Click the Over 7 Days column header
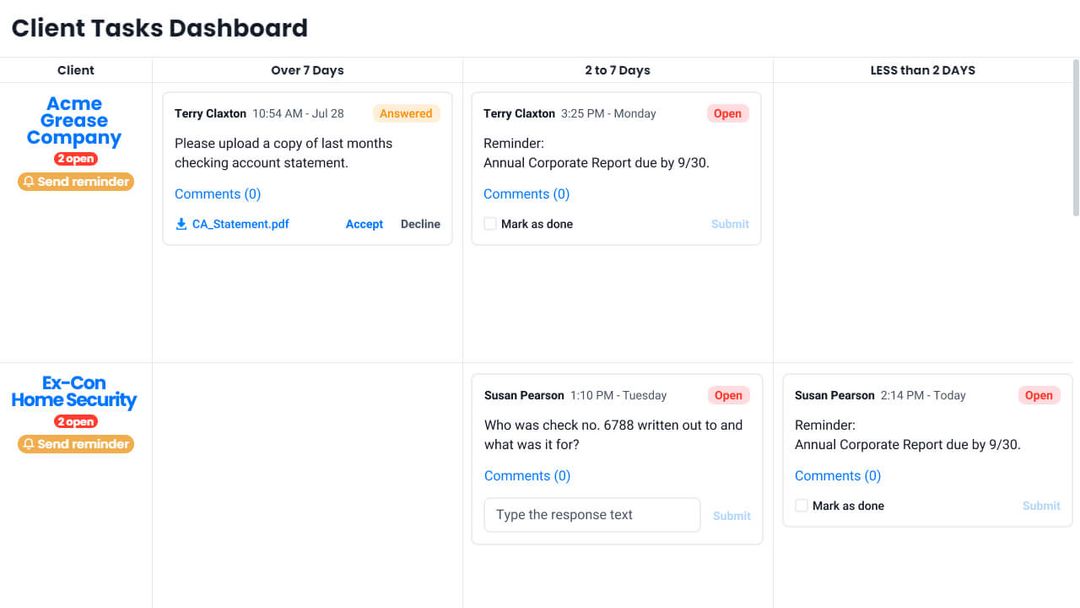The image size is (1080, 608). pyautogui.click(x=307, y=70)
